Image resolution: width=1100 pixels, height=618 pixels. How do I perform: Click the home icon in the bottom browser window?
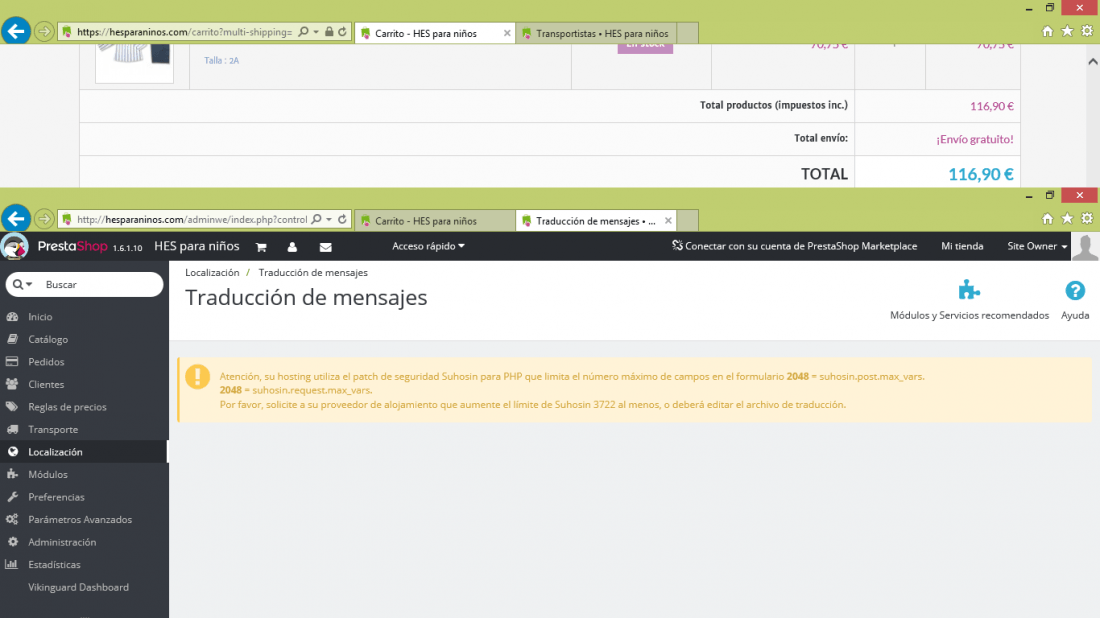(x=1047, y=219)
